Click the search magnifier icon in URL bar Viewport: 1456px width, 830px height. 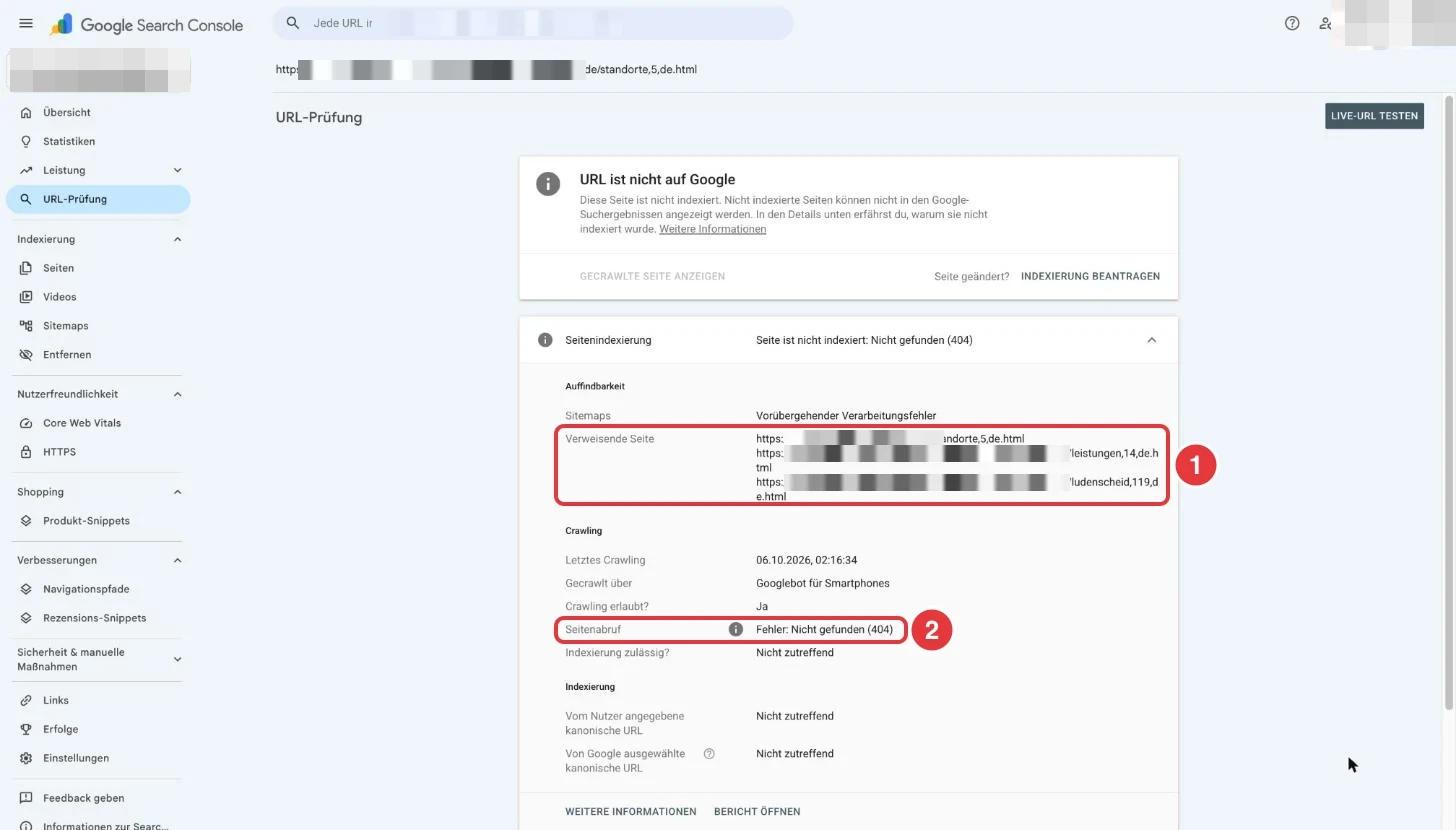pos(292,23)
